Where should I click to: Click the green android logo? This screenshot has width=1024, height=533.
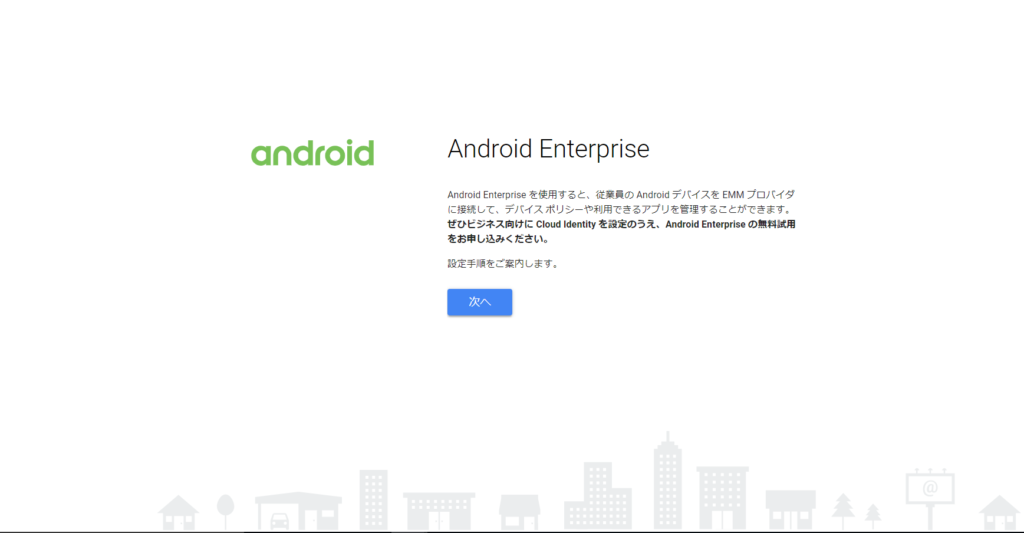click(x=312, y=152)
